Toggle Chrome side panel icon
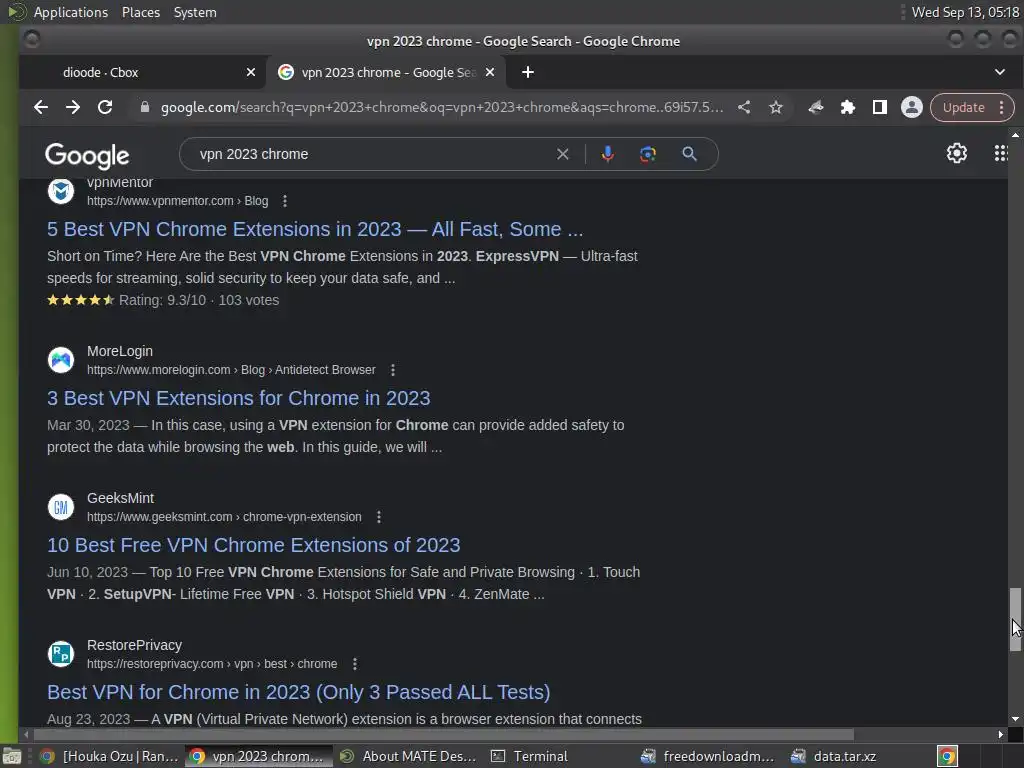Image resolution: width=1024 pixels, height=768 pixels. point(880,108)
